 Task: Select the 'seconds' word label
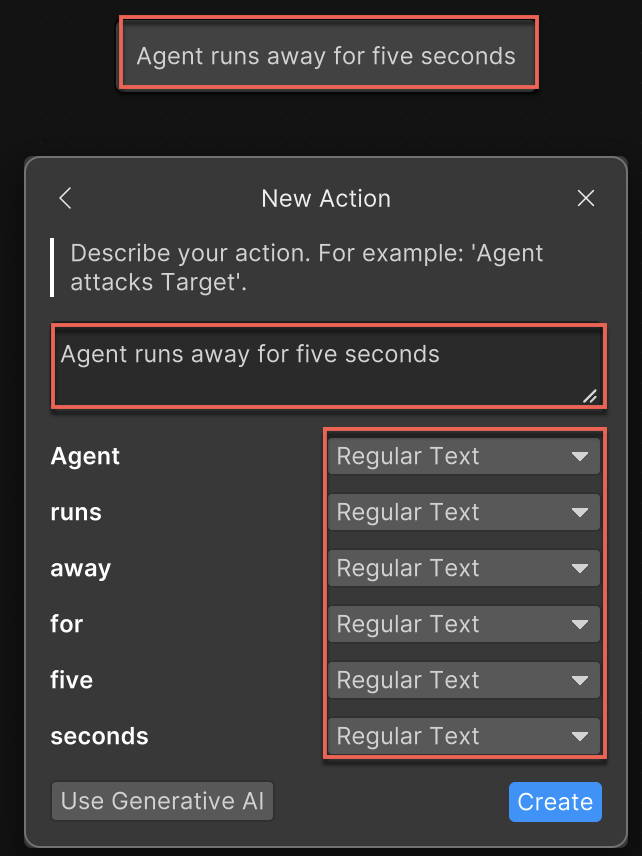(99, 737)
